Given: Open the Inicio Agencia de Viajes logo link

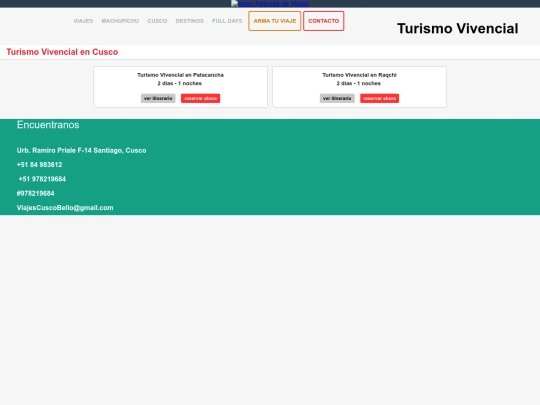Looking at the screenshot, I should pyautogui.click(x=270, y=4).
